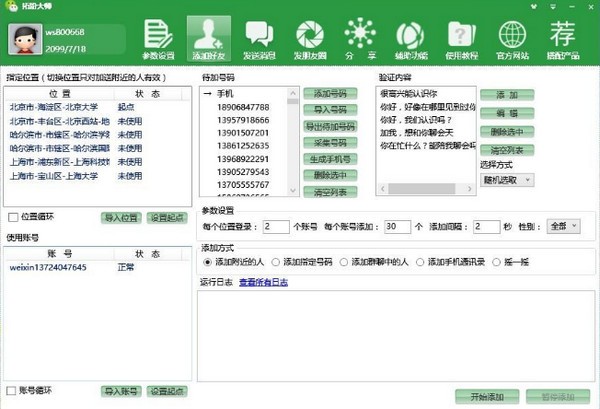600x409 pixels.
Task: Click the verification list scroll-left arrow
Action: [383, 189]
